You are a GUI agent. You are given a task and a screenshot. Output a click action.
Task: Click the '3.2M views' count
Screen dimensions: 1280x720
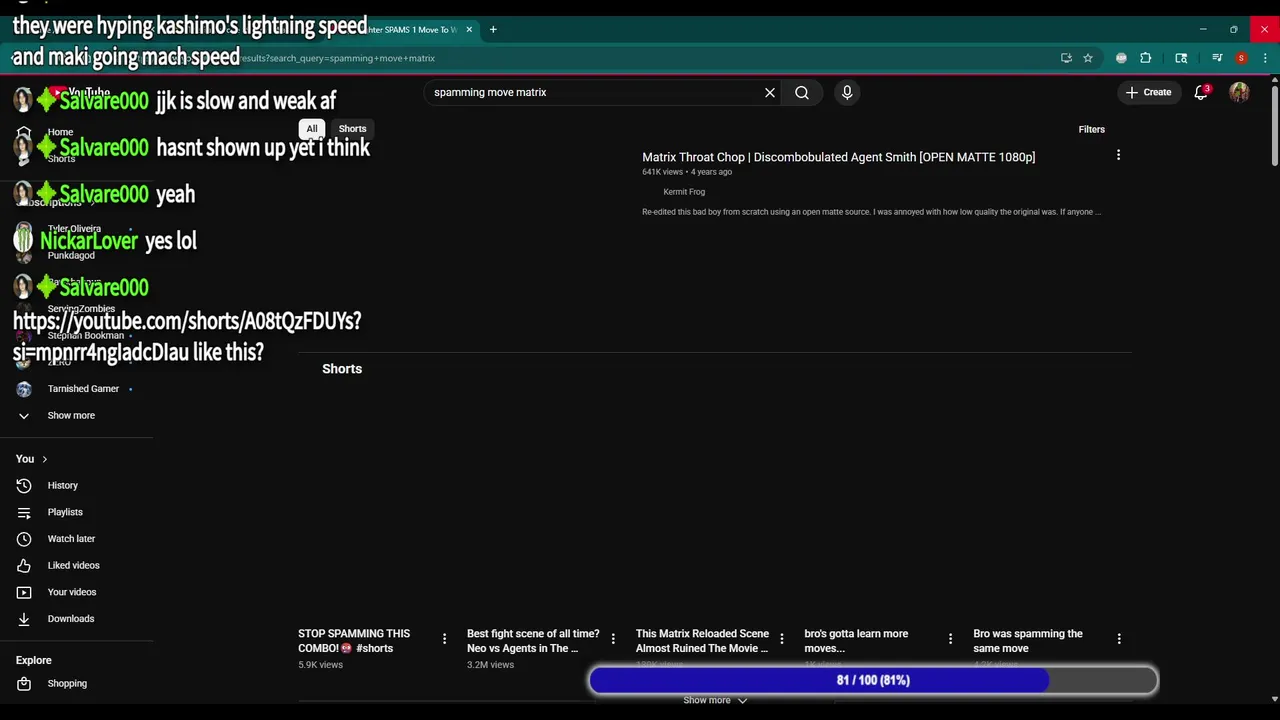pyautogui.click(x=490, y=665)
